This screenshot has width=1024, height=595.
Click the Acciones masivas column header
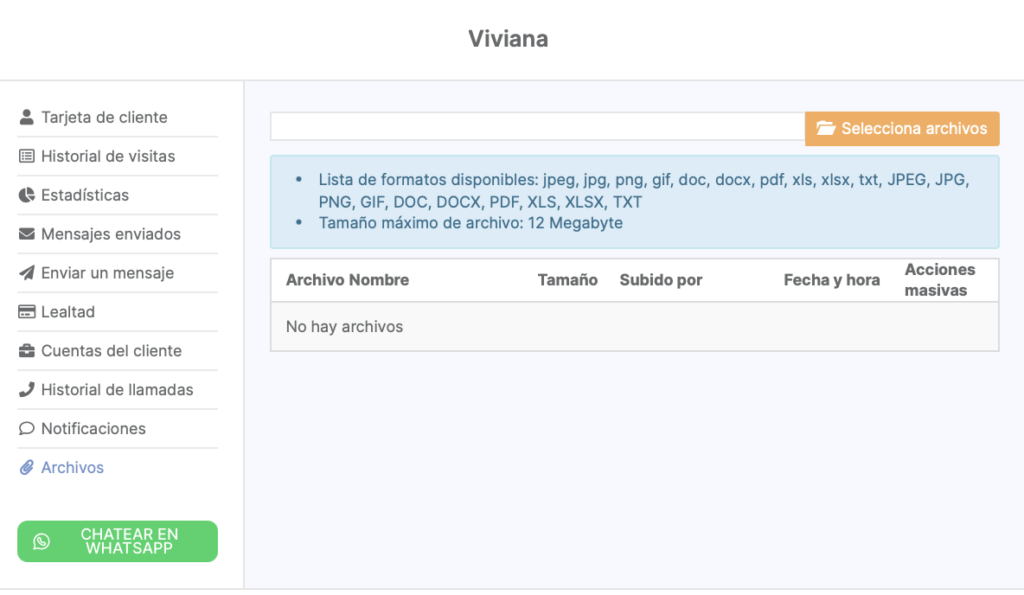point(939,280)
